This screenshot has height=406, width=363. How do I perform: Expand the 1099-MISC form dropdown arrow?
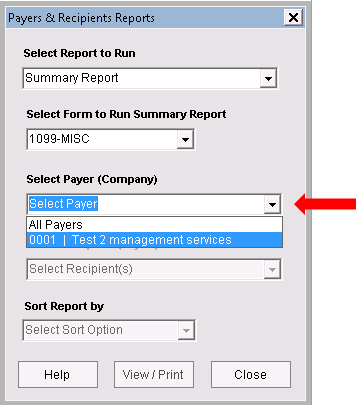185,139
